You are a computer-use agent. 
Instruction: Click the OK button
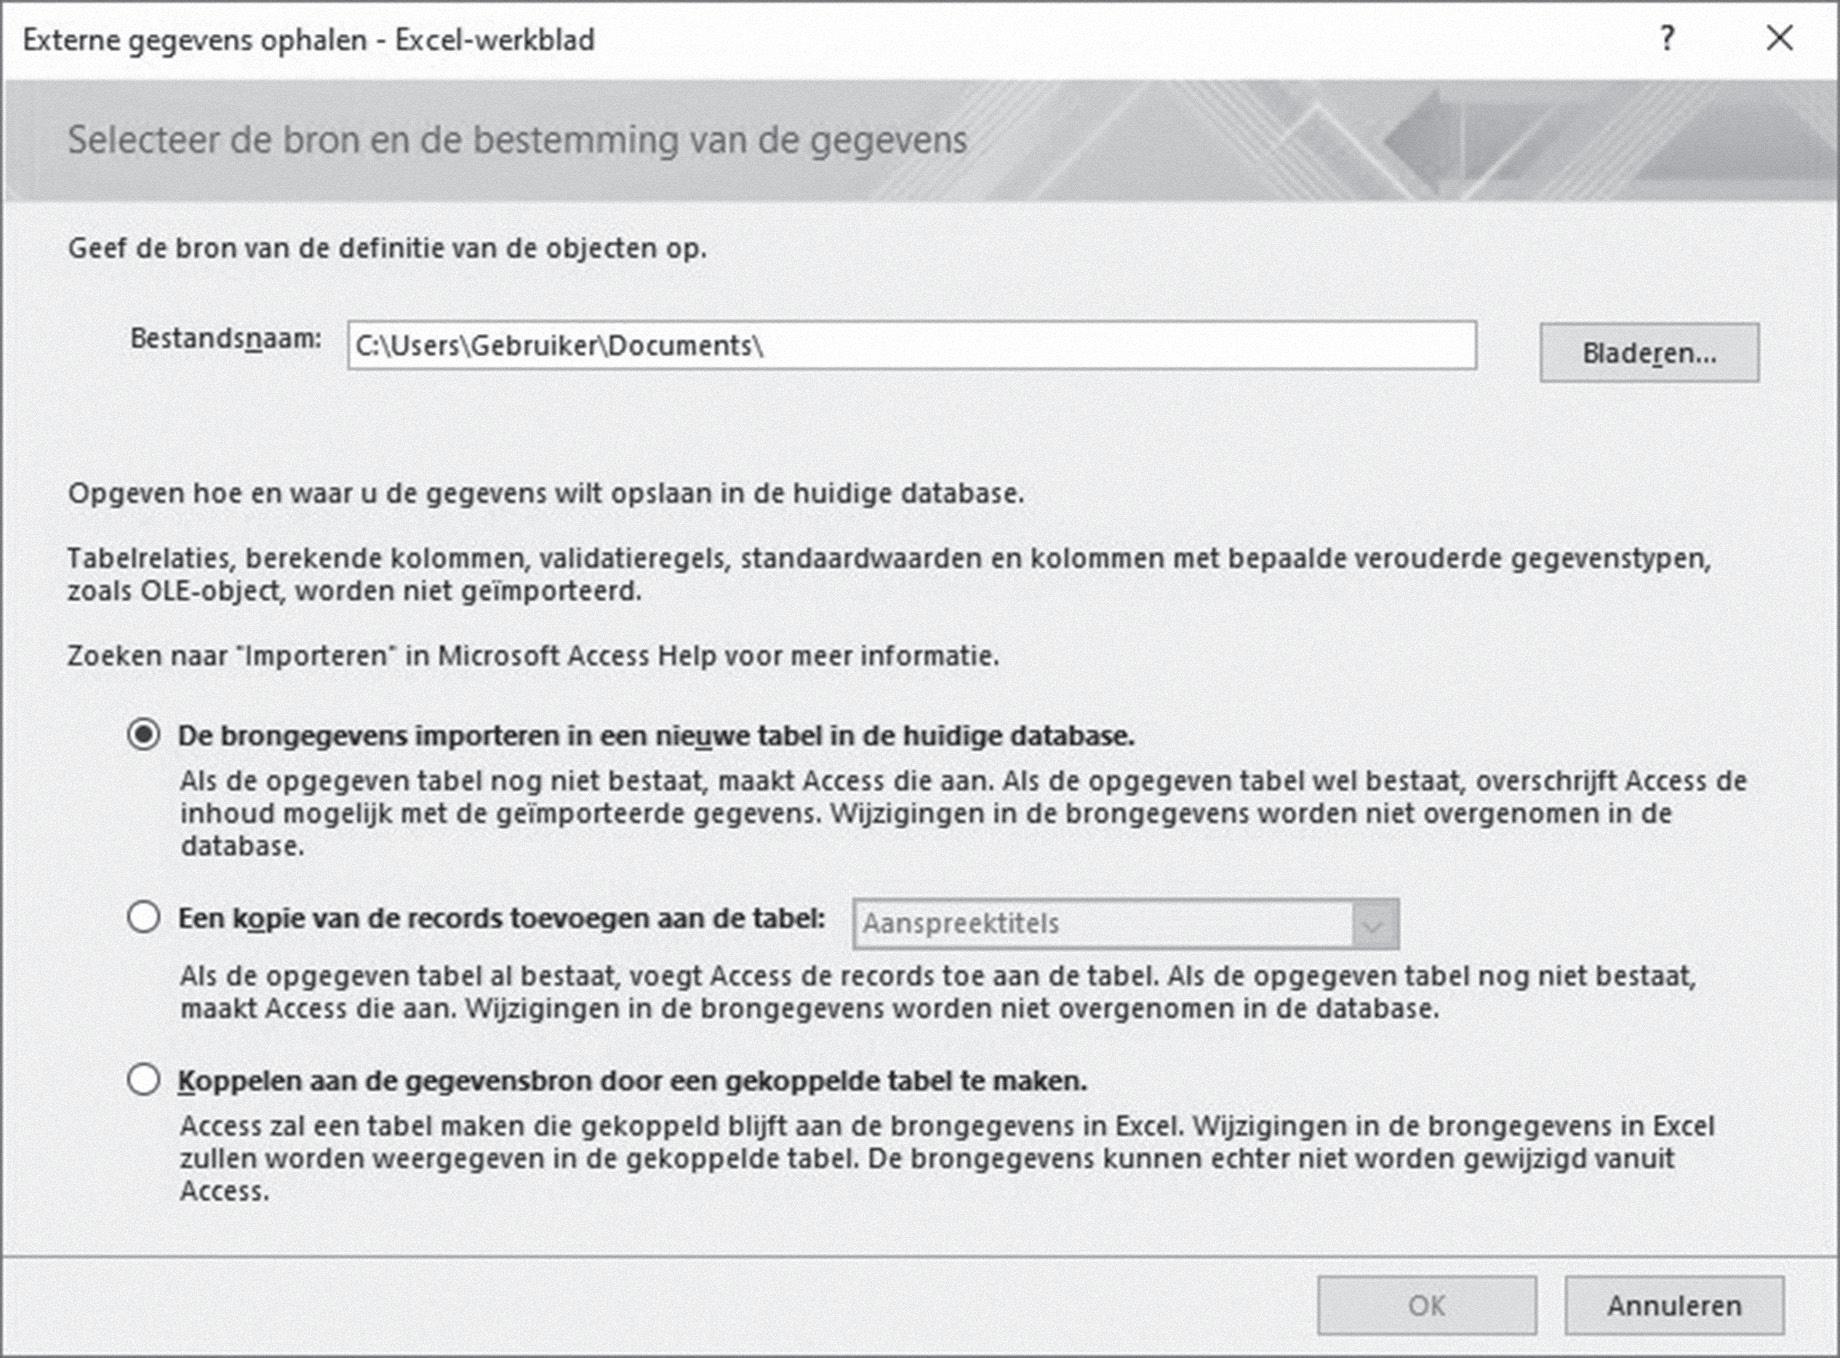1427,1305
